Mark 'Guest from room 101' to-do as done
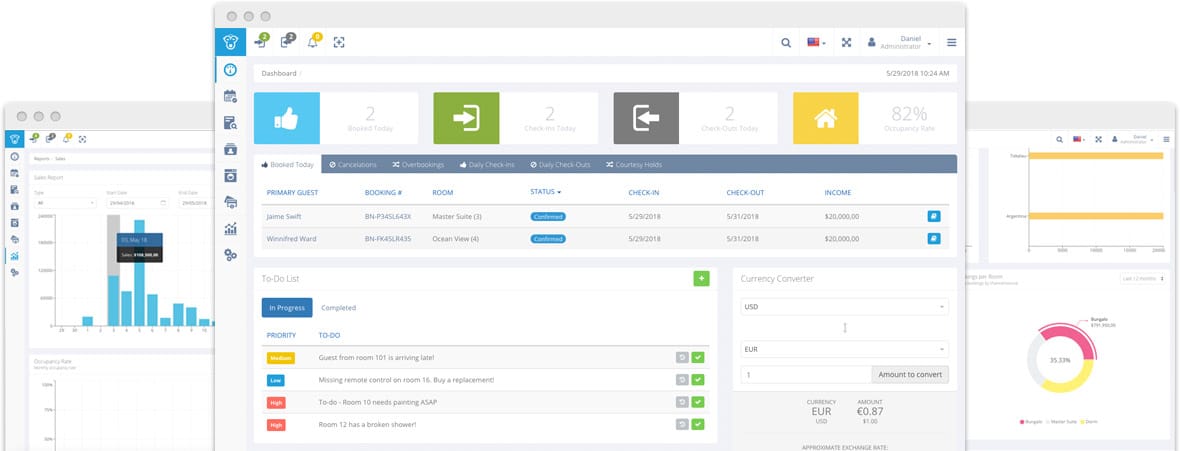The height and width of the screenshot is (451, 1180). (698, 358)
